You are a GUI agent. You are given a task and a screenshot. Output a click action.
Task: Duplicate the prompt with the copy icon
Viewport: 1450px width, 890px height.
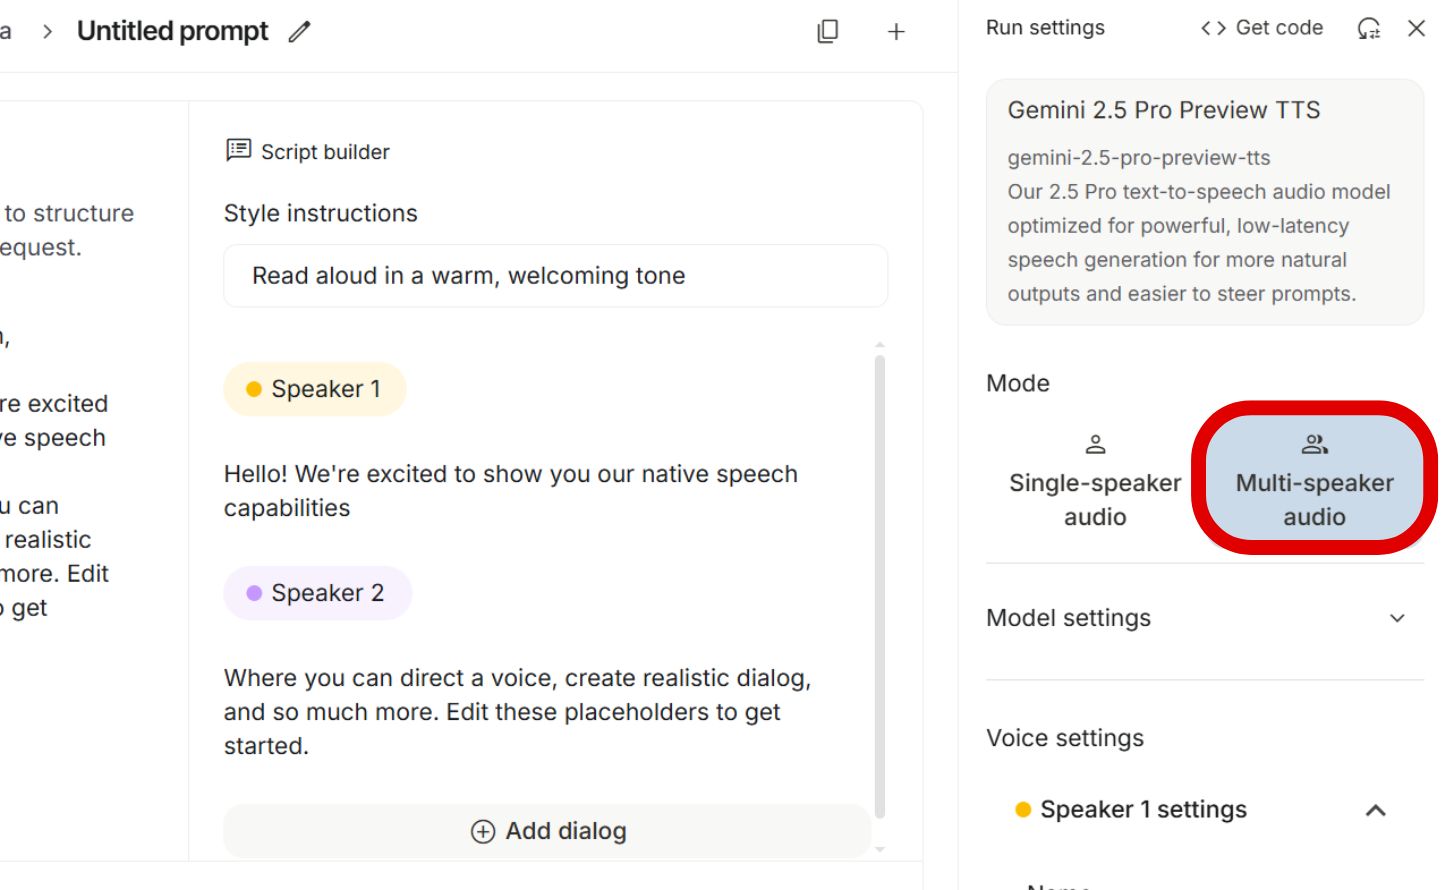(827, 32)
